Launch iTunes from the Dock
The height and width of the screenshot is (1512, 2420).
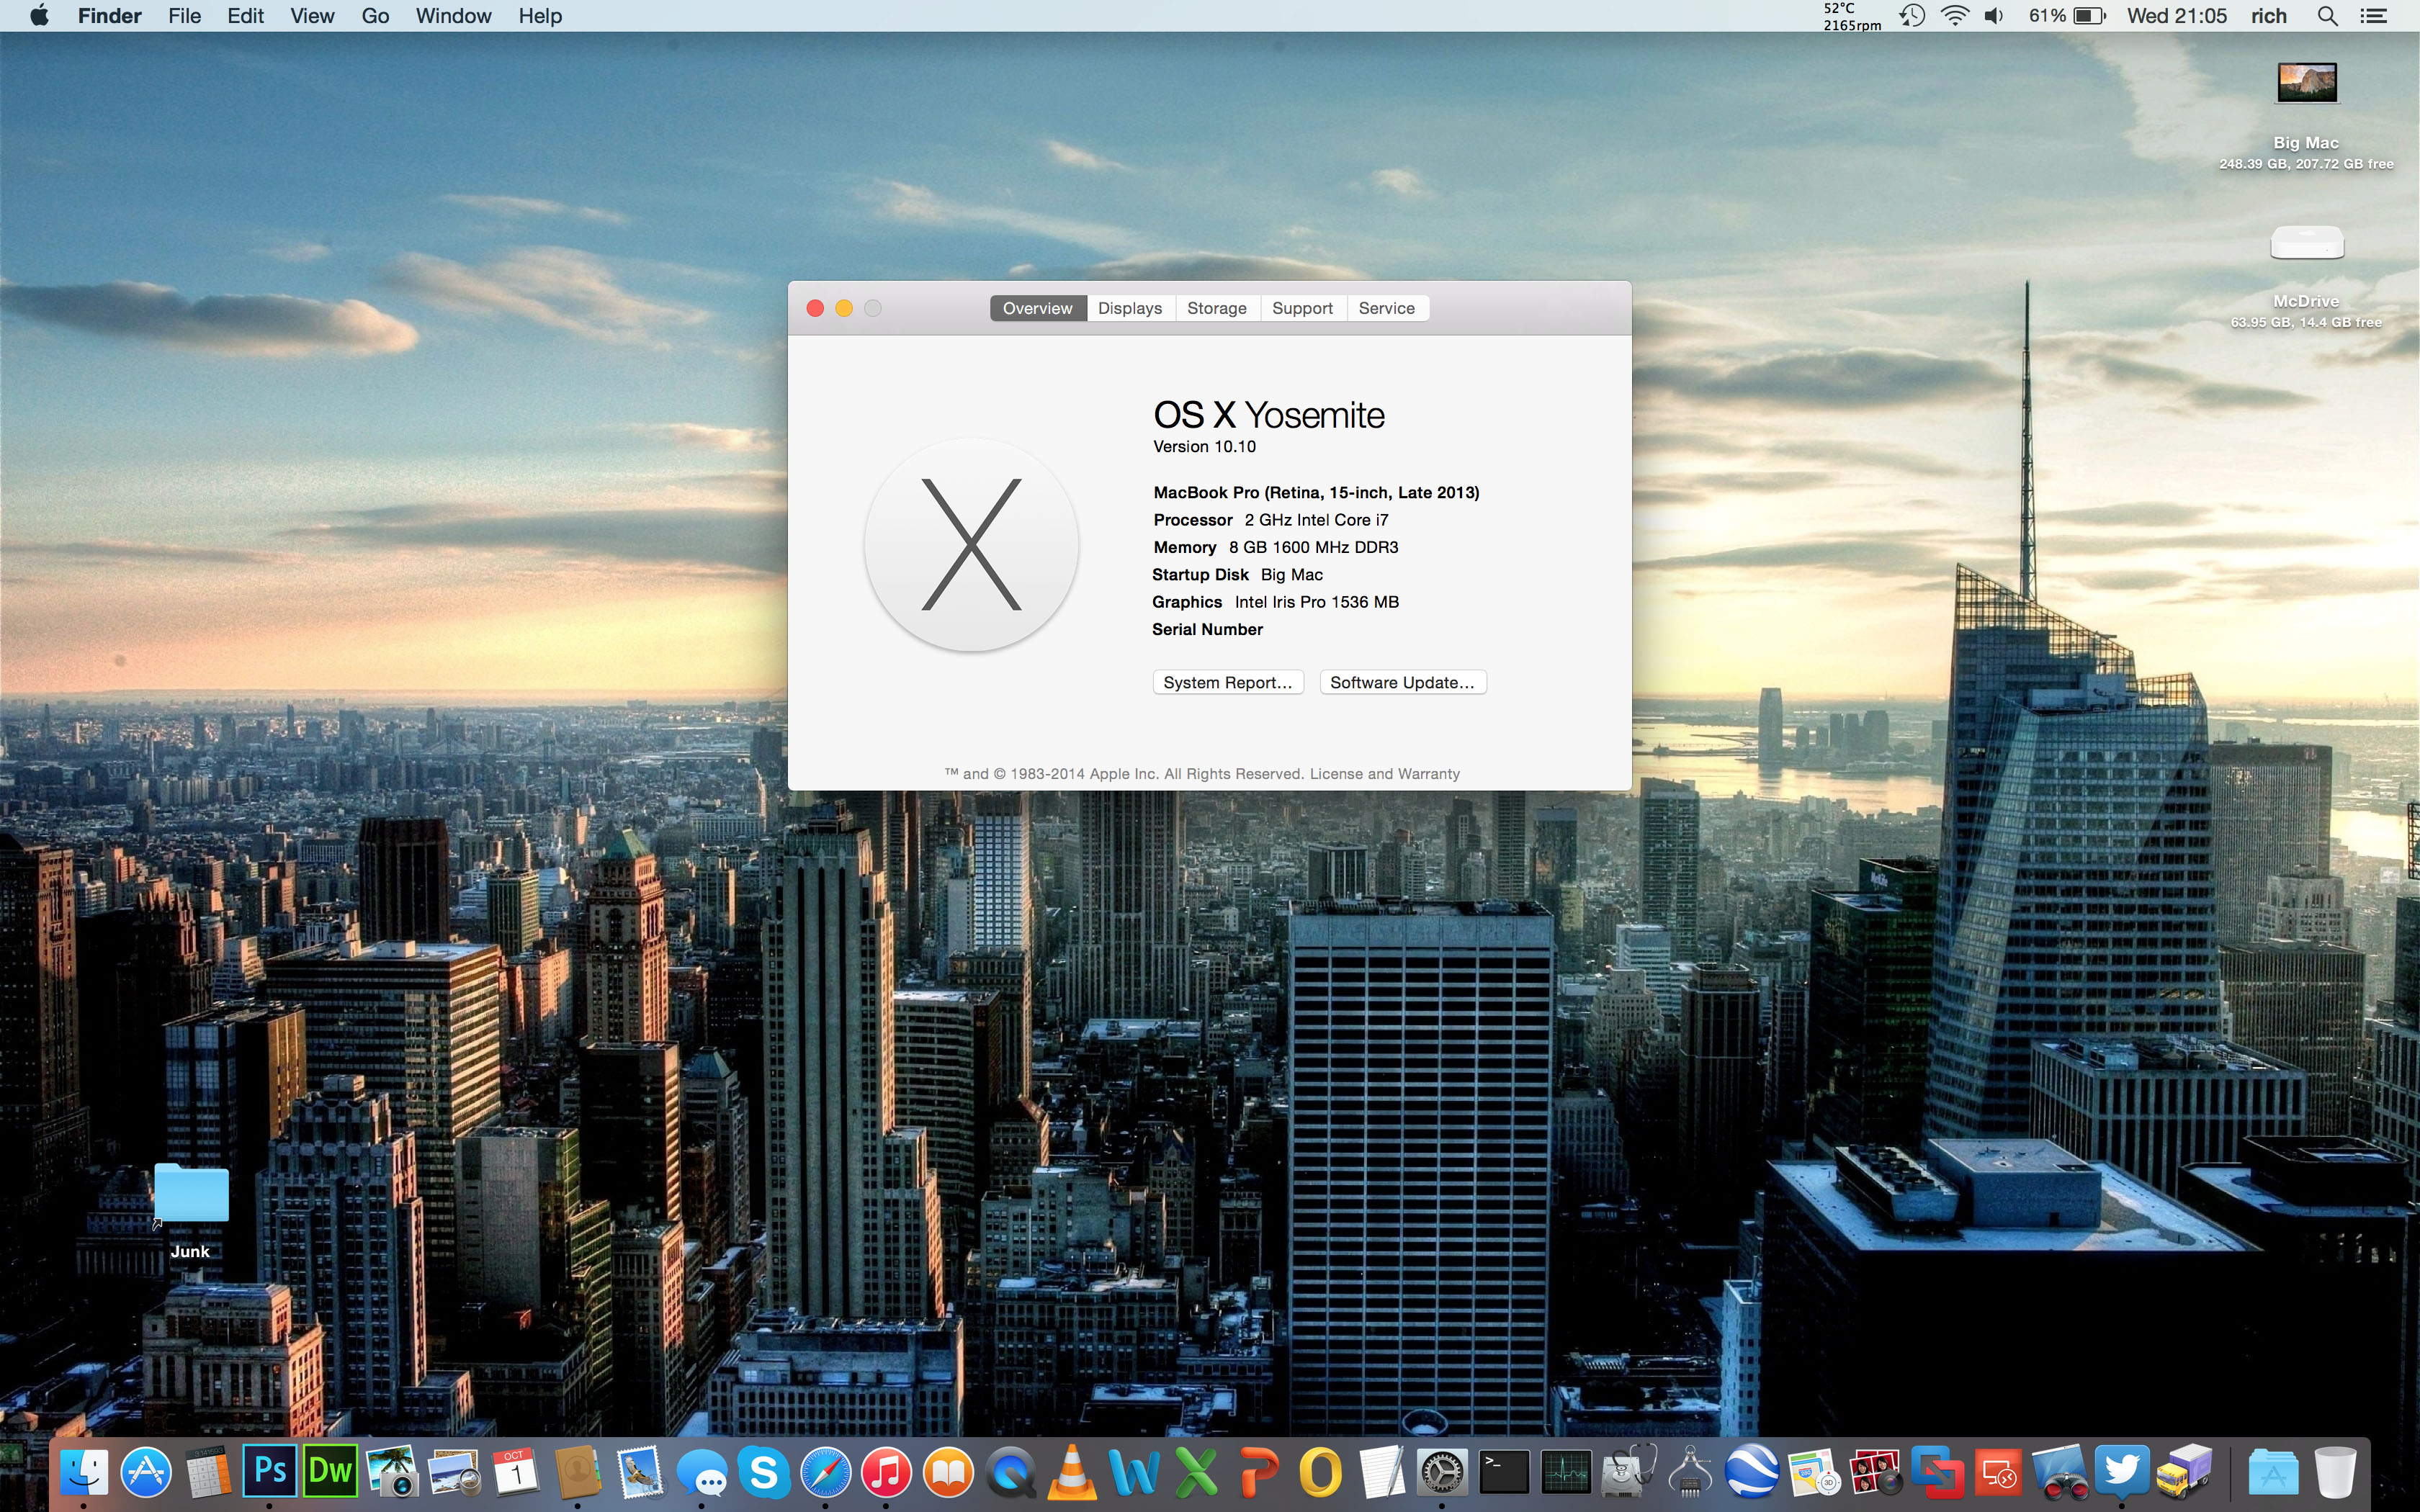pyautogui.click(x=887, y=1472)
